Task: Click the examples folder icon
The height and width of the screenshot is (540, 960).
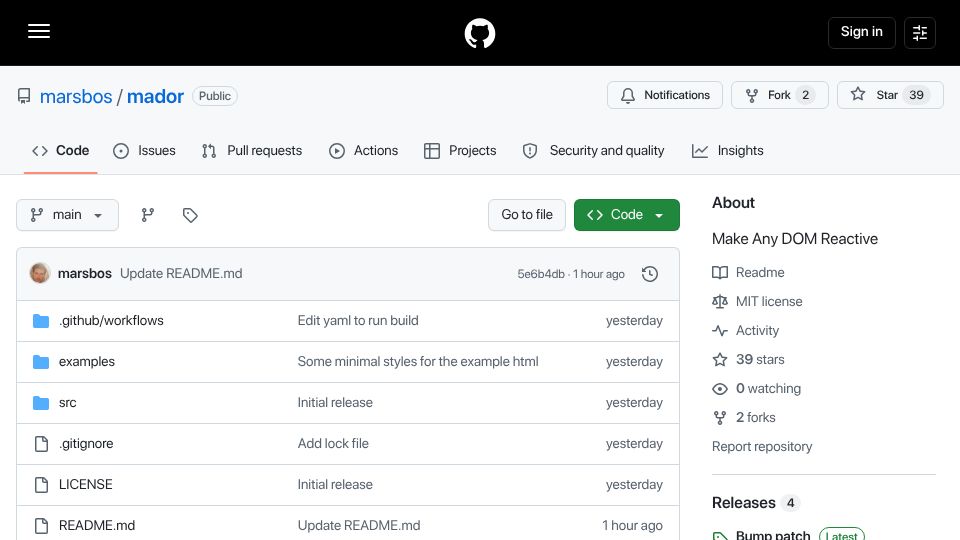Action: [x=41, y=362]
